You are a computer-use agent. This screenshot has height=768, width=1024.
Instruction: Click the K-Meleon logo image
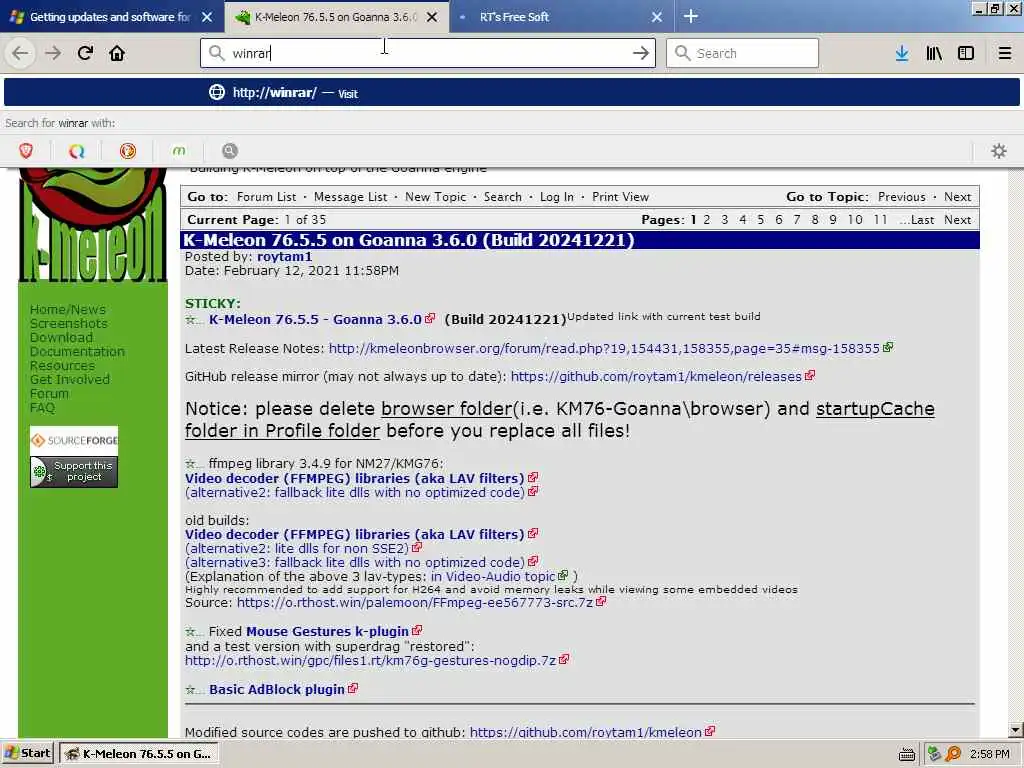[x=93, y=225]
